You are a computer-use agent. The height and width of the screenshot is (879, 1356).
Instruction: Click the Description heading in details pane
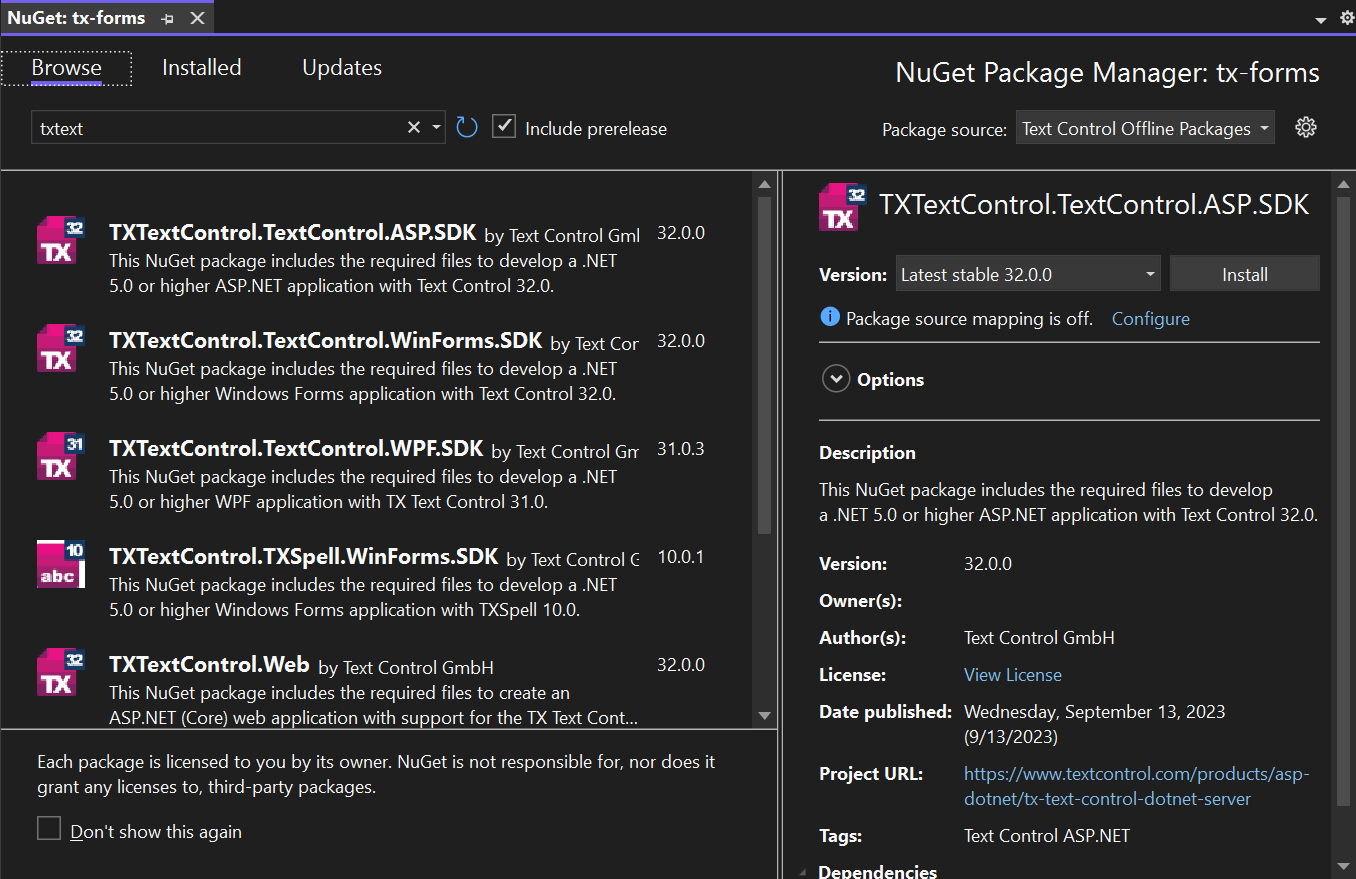(x=867, y=452)
